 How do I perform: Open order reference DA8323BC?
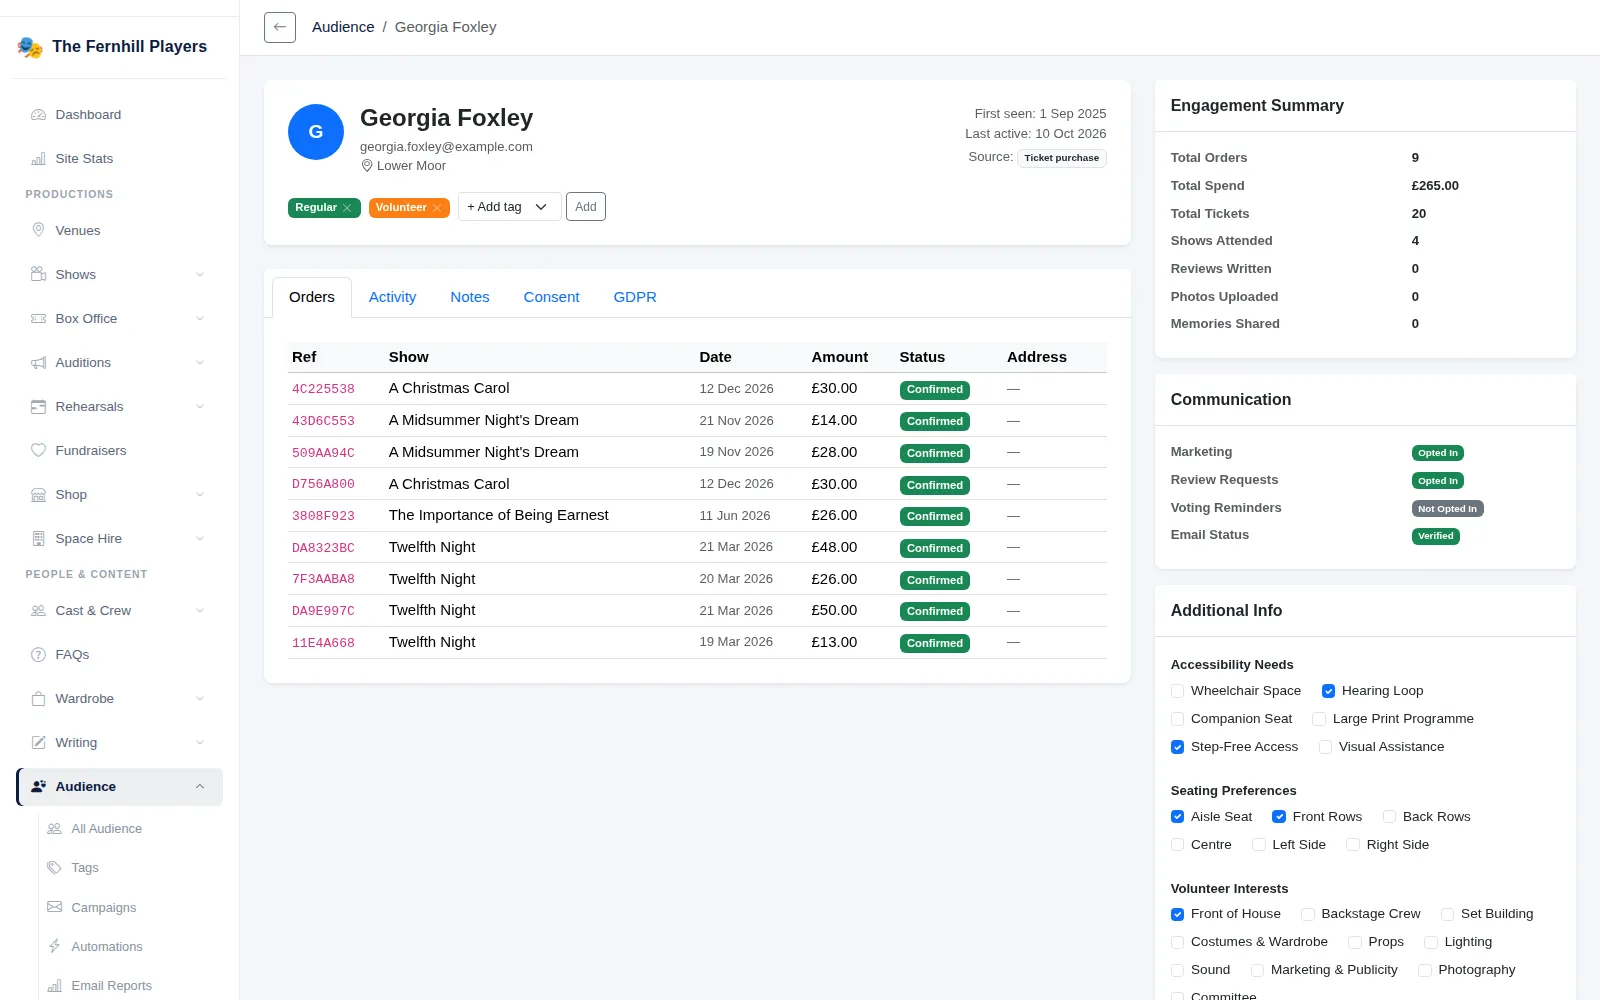click(323, 548)
